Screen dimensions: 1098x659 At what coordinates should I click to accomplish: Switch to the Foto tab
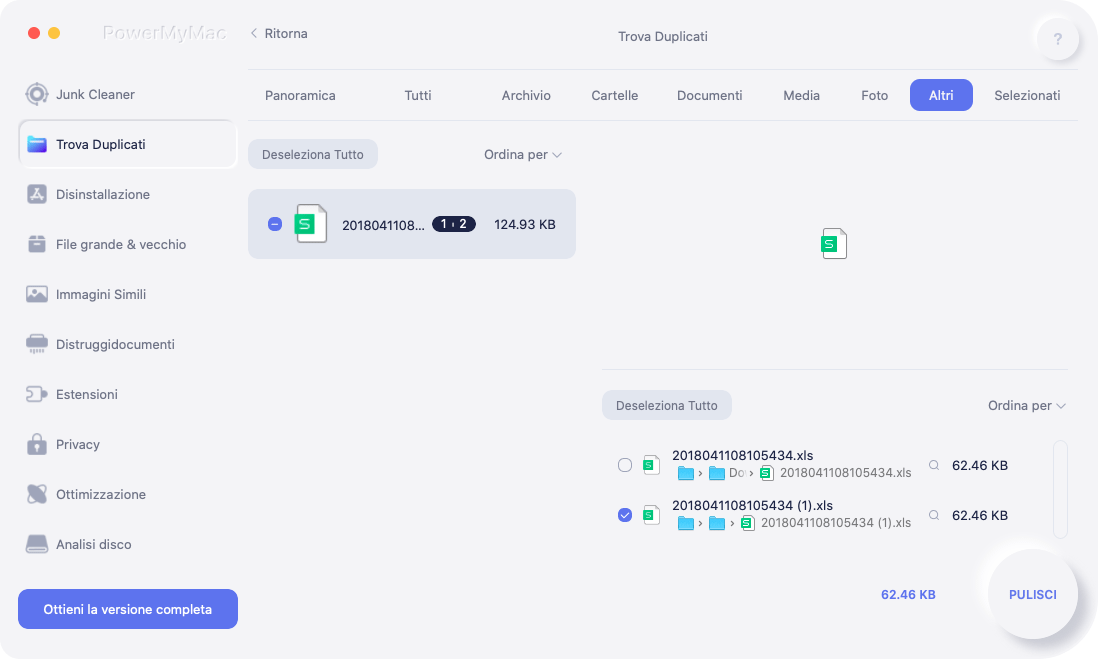click(x=874, y=95)
